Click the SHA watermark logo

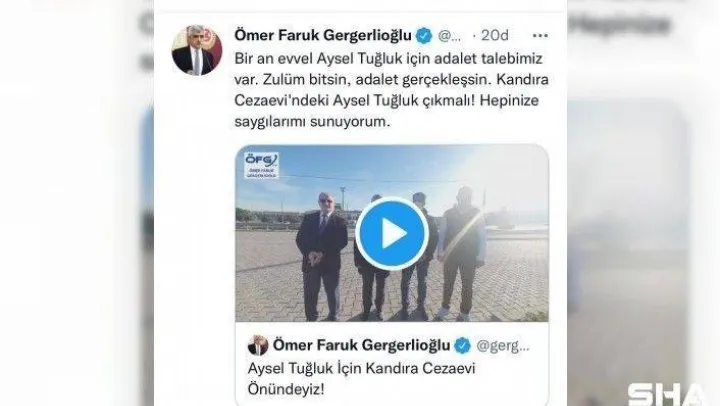[667, 394]
